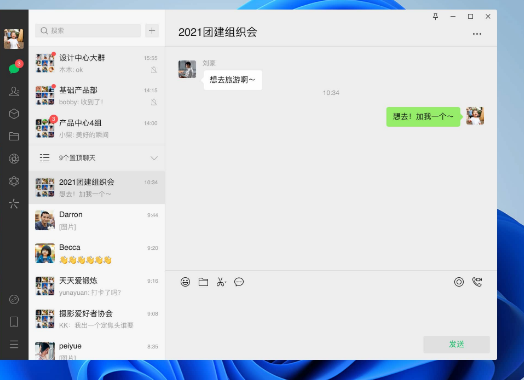Select the 2021团建组织会 chat in list
The image size is (524, 380).
[97, 187]
